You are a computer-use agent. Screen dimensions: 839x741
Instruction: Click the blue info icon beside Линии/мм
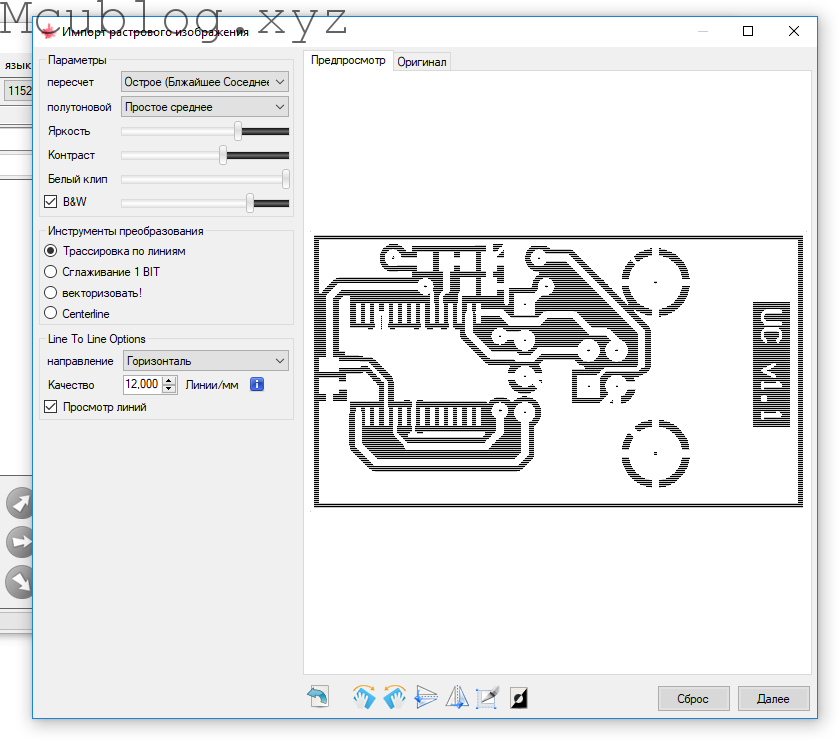coord(257,384)
